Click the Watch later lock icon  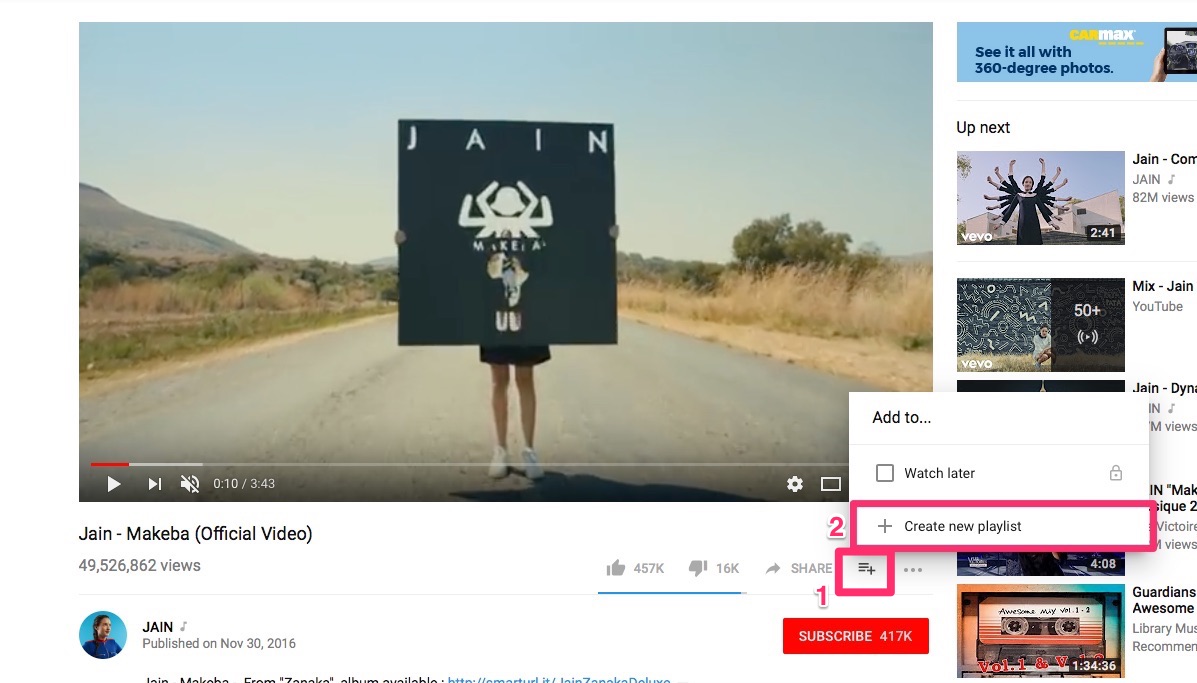[1115, 473]
